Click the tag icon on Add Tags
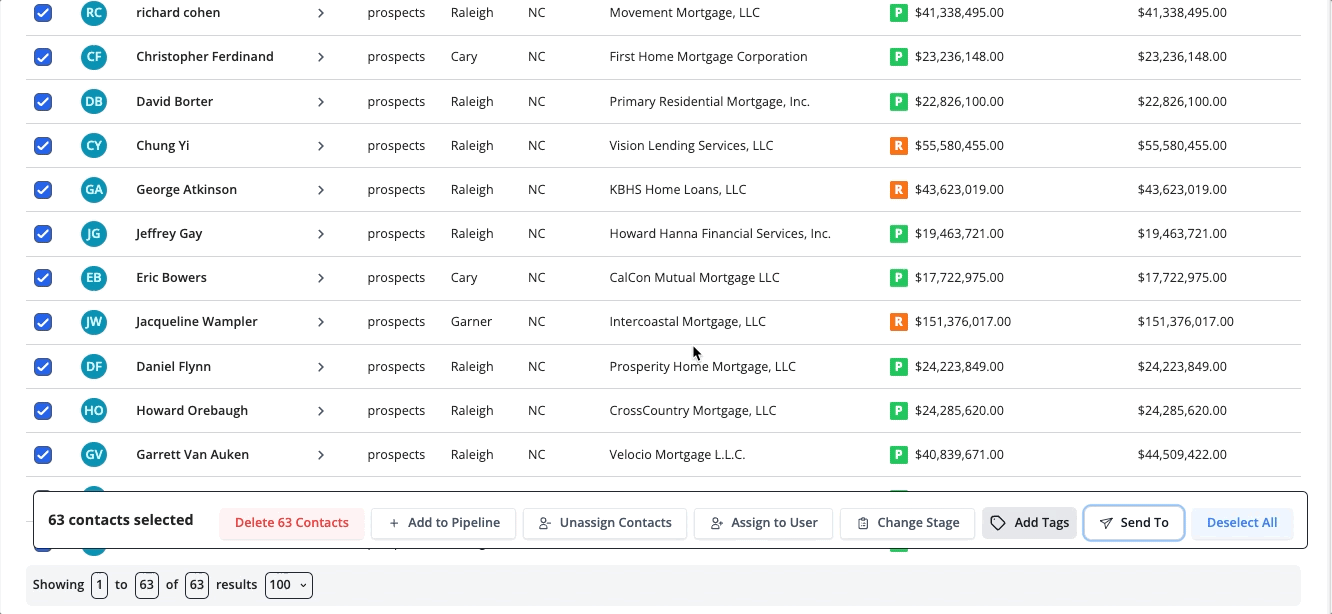The image size is (1332, 614). [997, 522]
